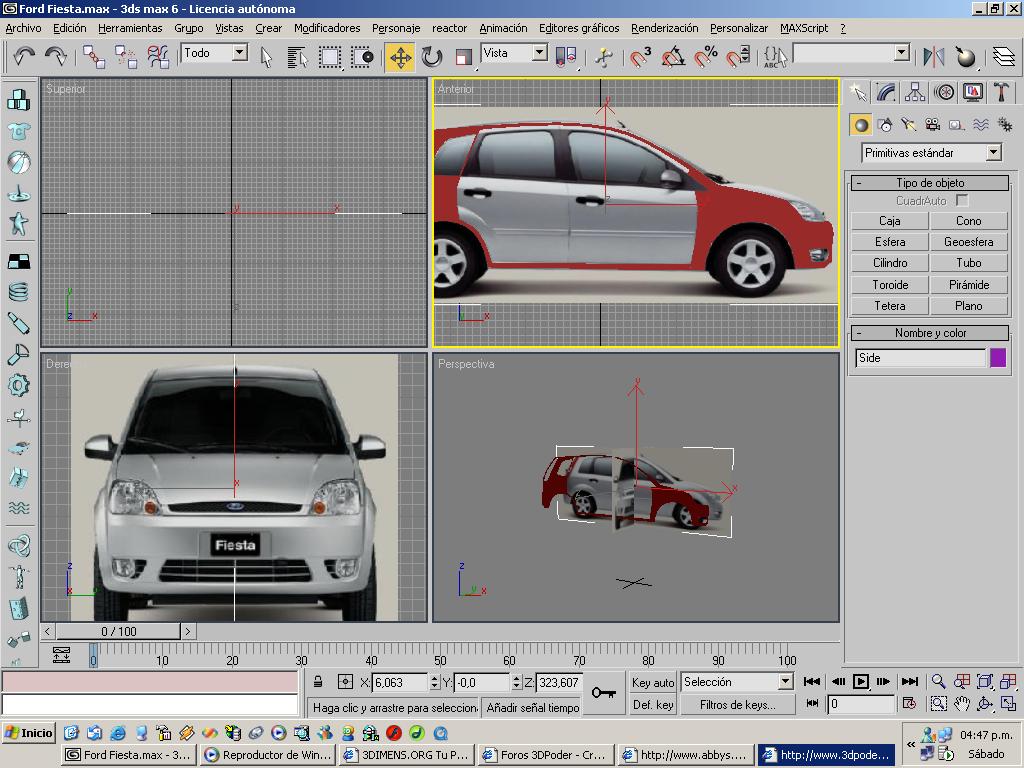
Task: Choose the Rectangular Selection Region tool
Action: pyautogui.click(x=330, y=57)
